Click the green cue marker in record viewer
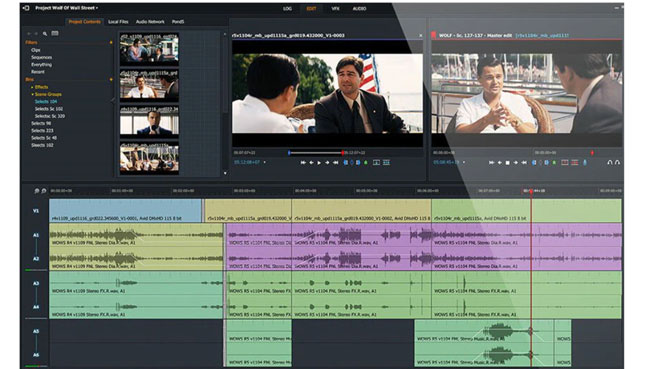This screenshot has width=650, height=369. tap(554, 163)
